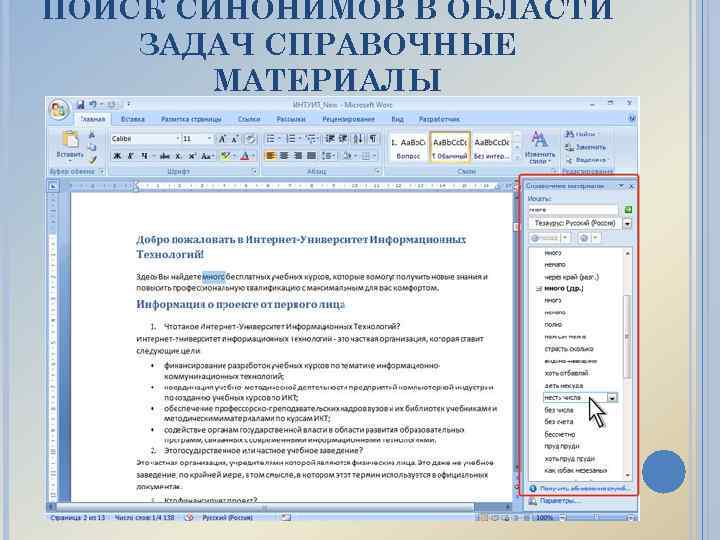Increase paragraph indent
Viewport: 720px width, 540px height.
coord(343,139)
